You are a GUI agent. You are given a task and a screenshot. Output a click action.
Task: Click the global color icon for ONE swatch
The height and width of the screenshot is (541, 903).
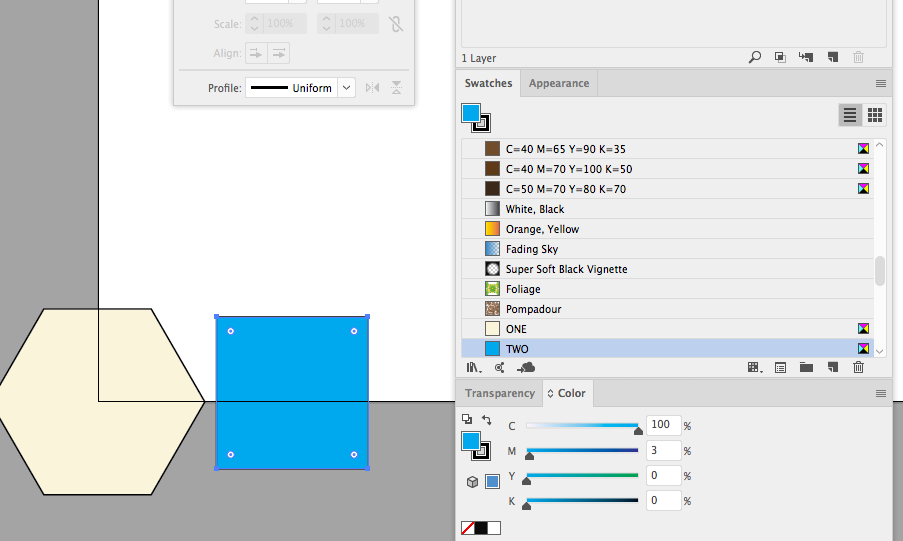(x=863, y=328)
